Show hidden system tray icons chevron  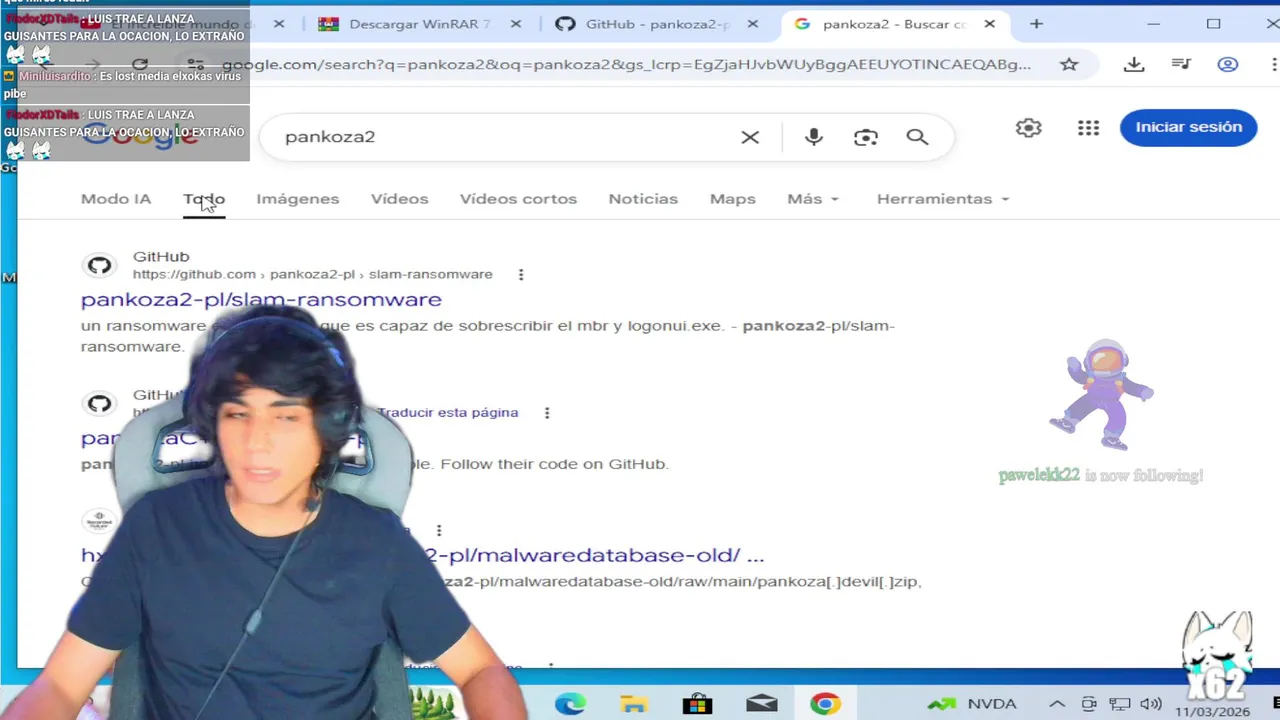[x=1057, y=704]
